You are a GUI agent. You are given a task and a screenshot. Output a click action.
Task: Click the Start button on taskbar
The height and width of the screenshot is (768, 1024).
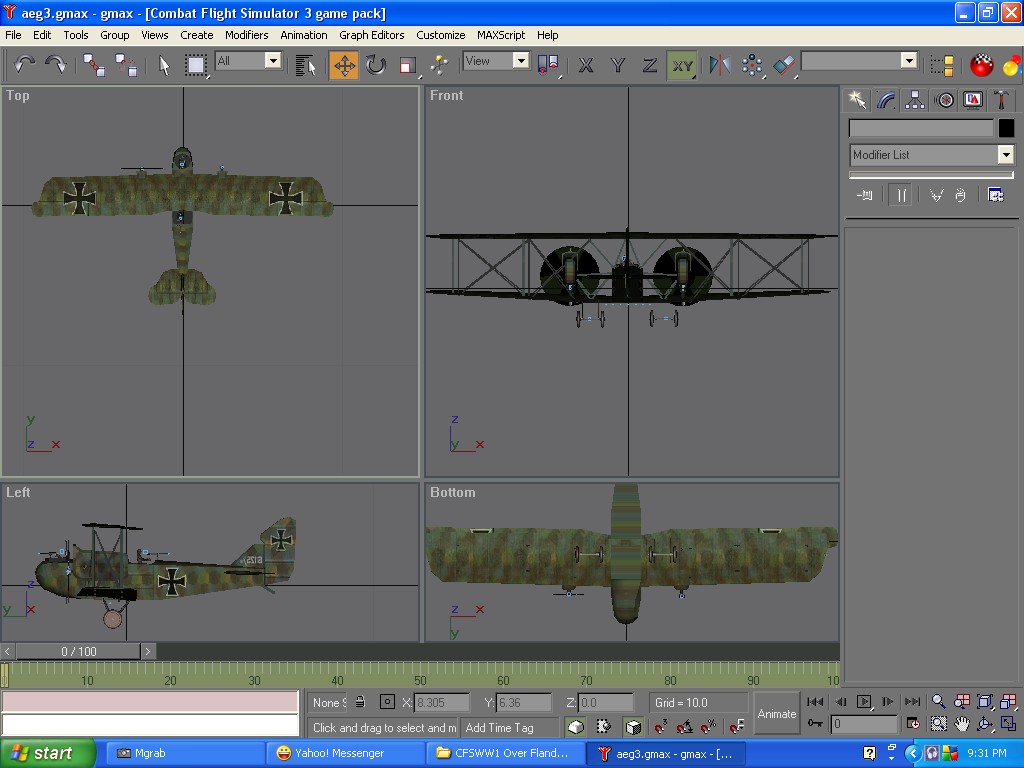tap(48, 753)
